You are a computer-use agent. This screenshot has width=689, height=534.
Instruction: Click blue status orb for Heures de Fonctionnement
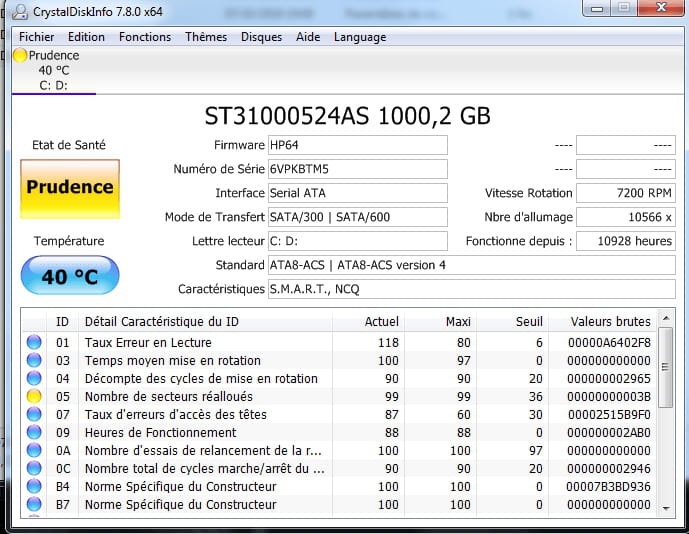[34, 433]
